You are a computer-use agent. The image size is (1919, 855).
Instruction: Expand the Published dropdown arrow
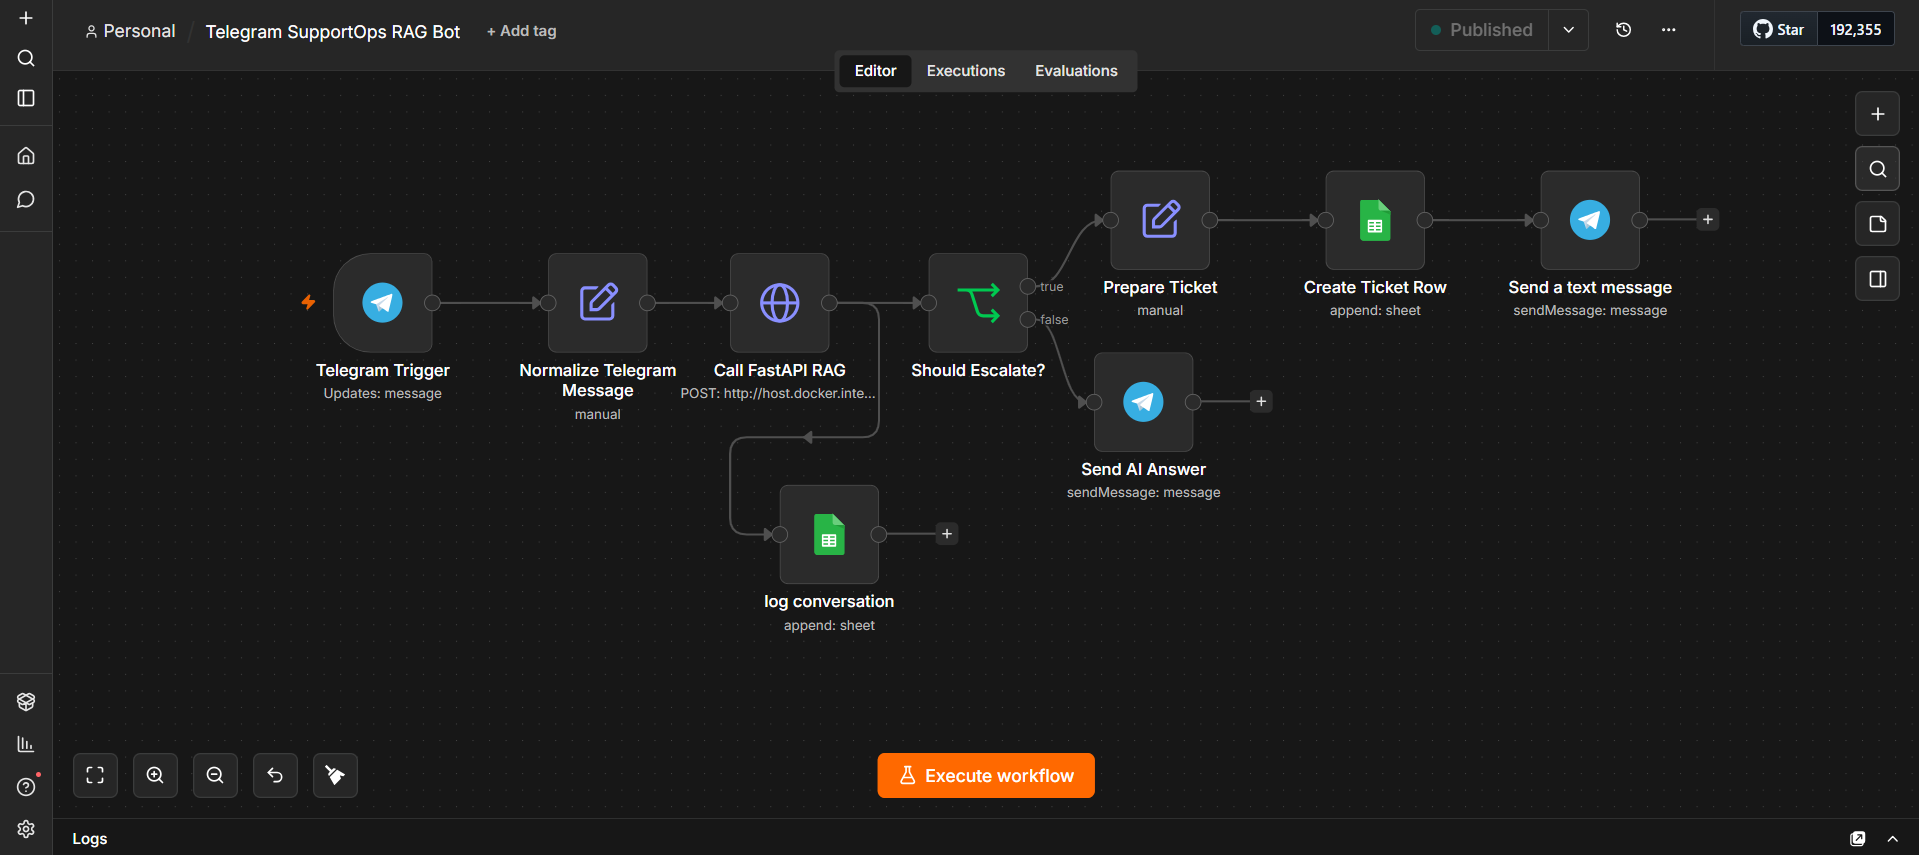[1569, 30]
